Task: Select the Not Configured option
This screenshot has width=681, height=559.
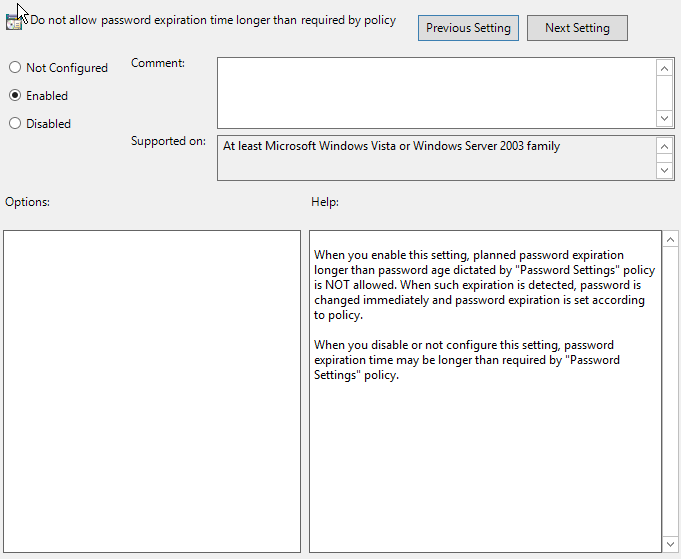Action: 15,68
